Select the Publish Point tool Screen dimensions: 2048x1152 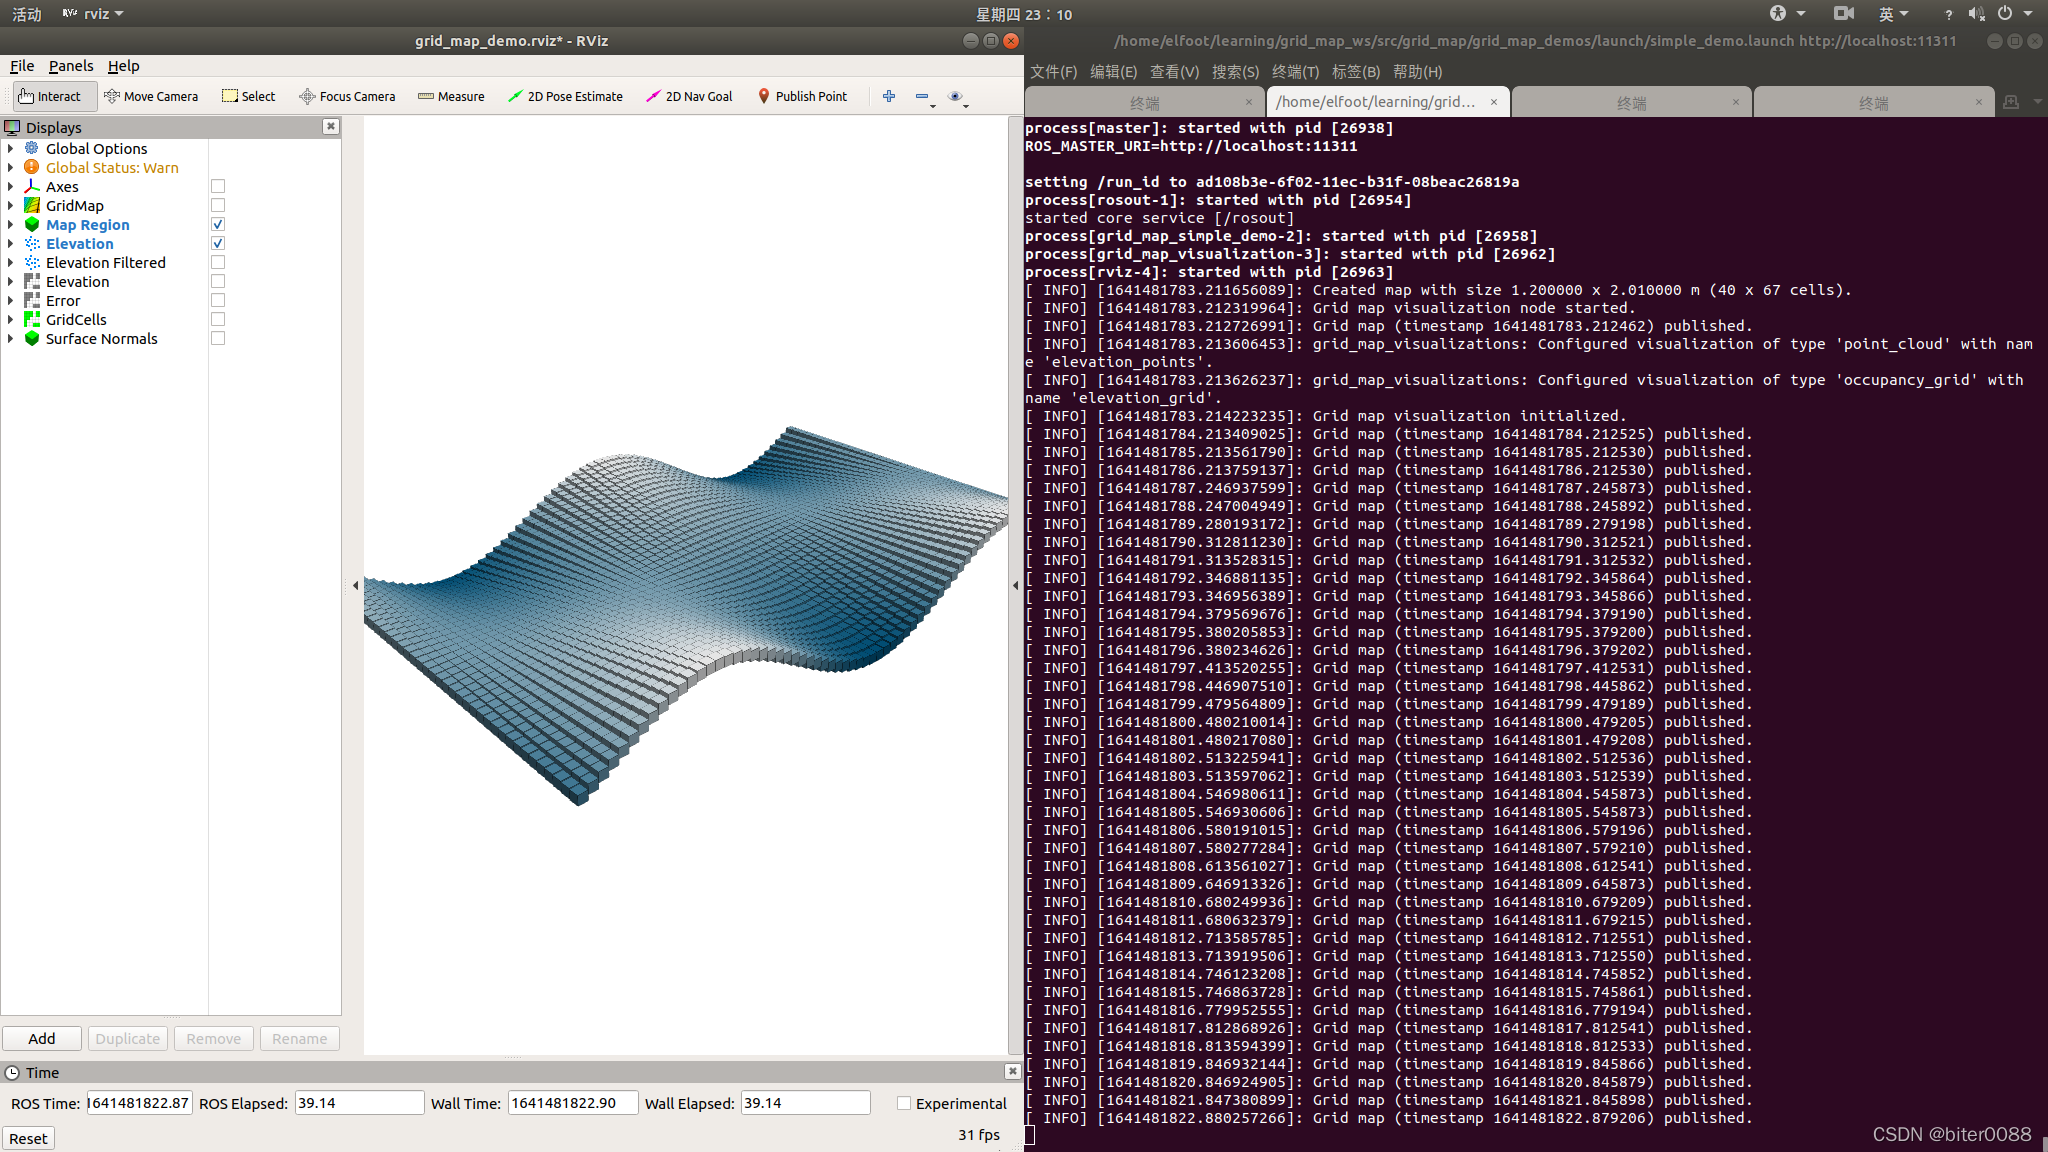point(803,96)
